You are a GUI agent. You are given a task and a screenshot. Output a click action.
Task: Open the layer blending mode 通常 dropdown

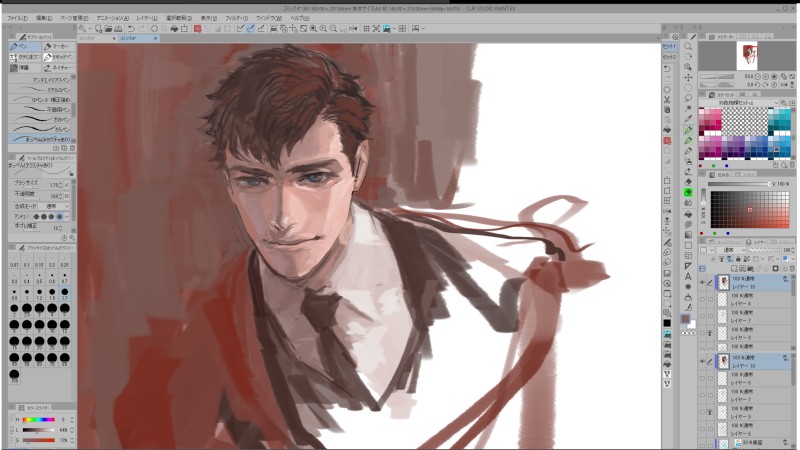[732, 250]
